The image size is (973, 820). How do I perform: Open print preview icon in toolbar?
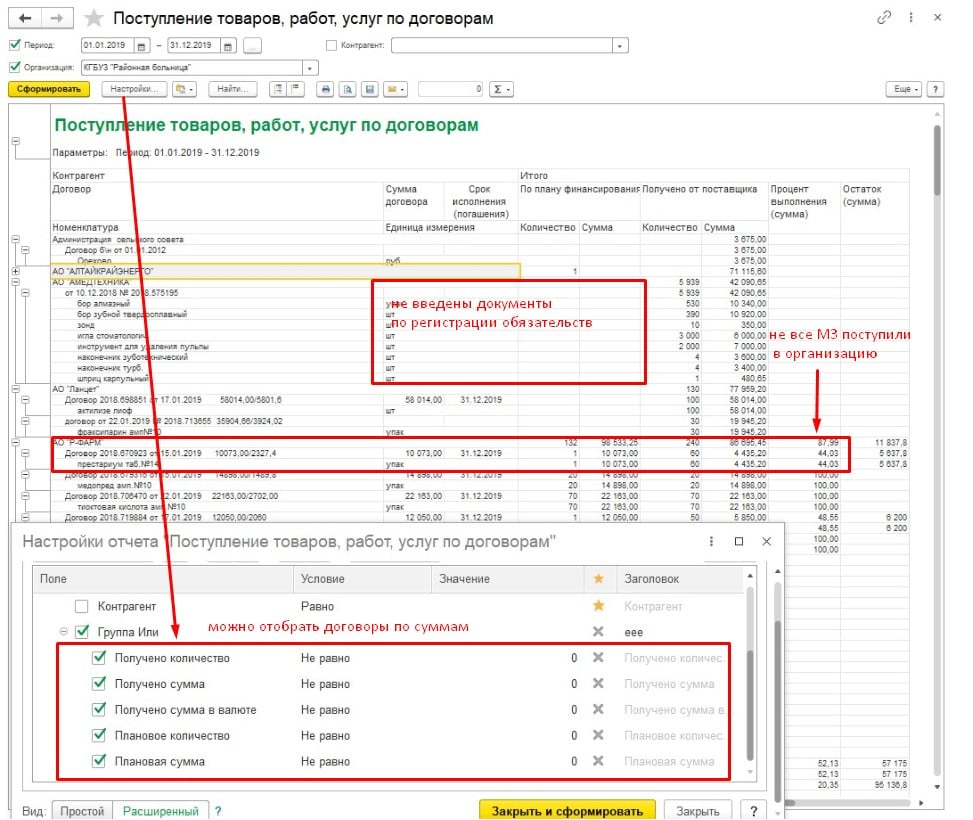pyautogui.click(x=347, y=89)
